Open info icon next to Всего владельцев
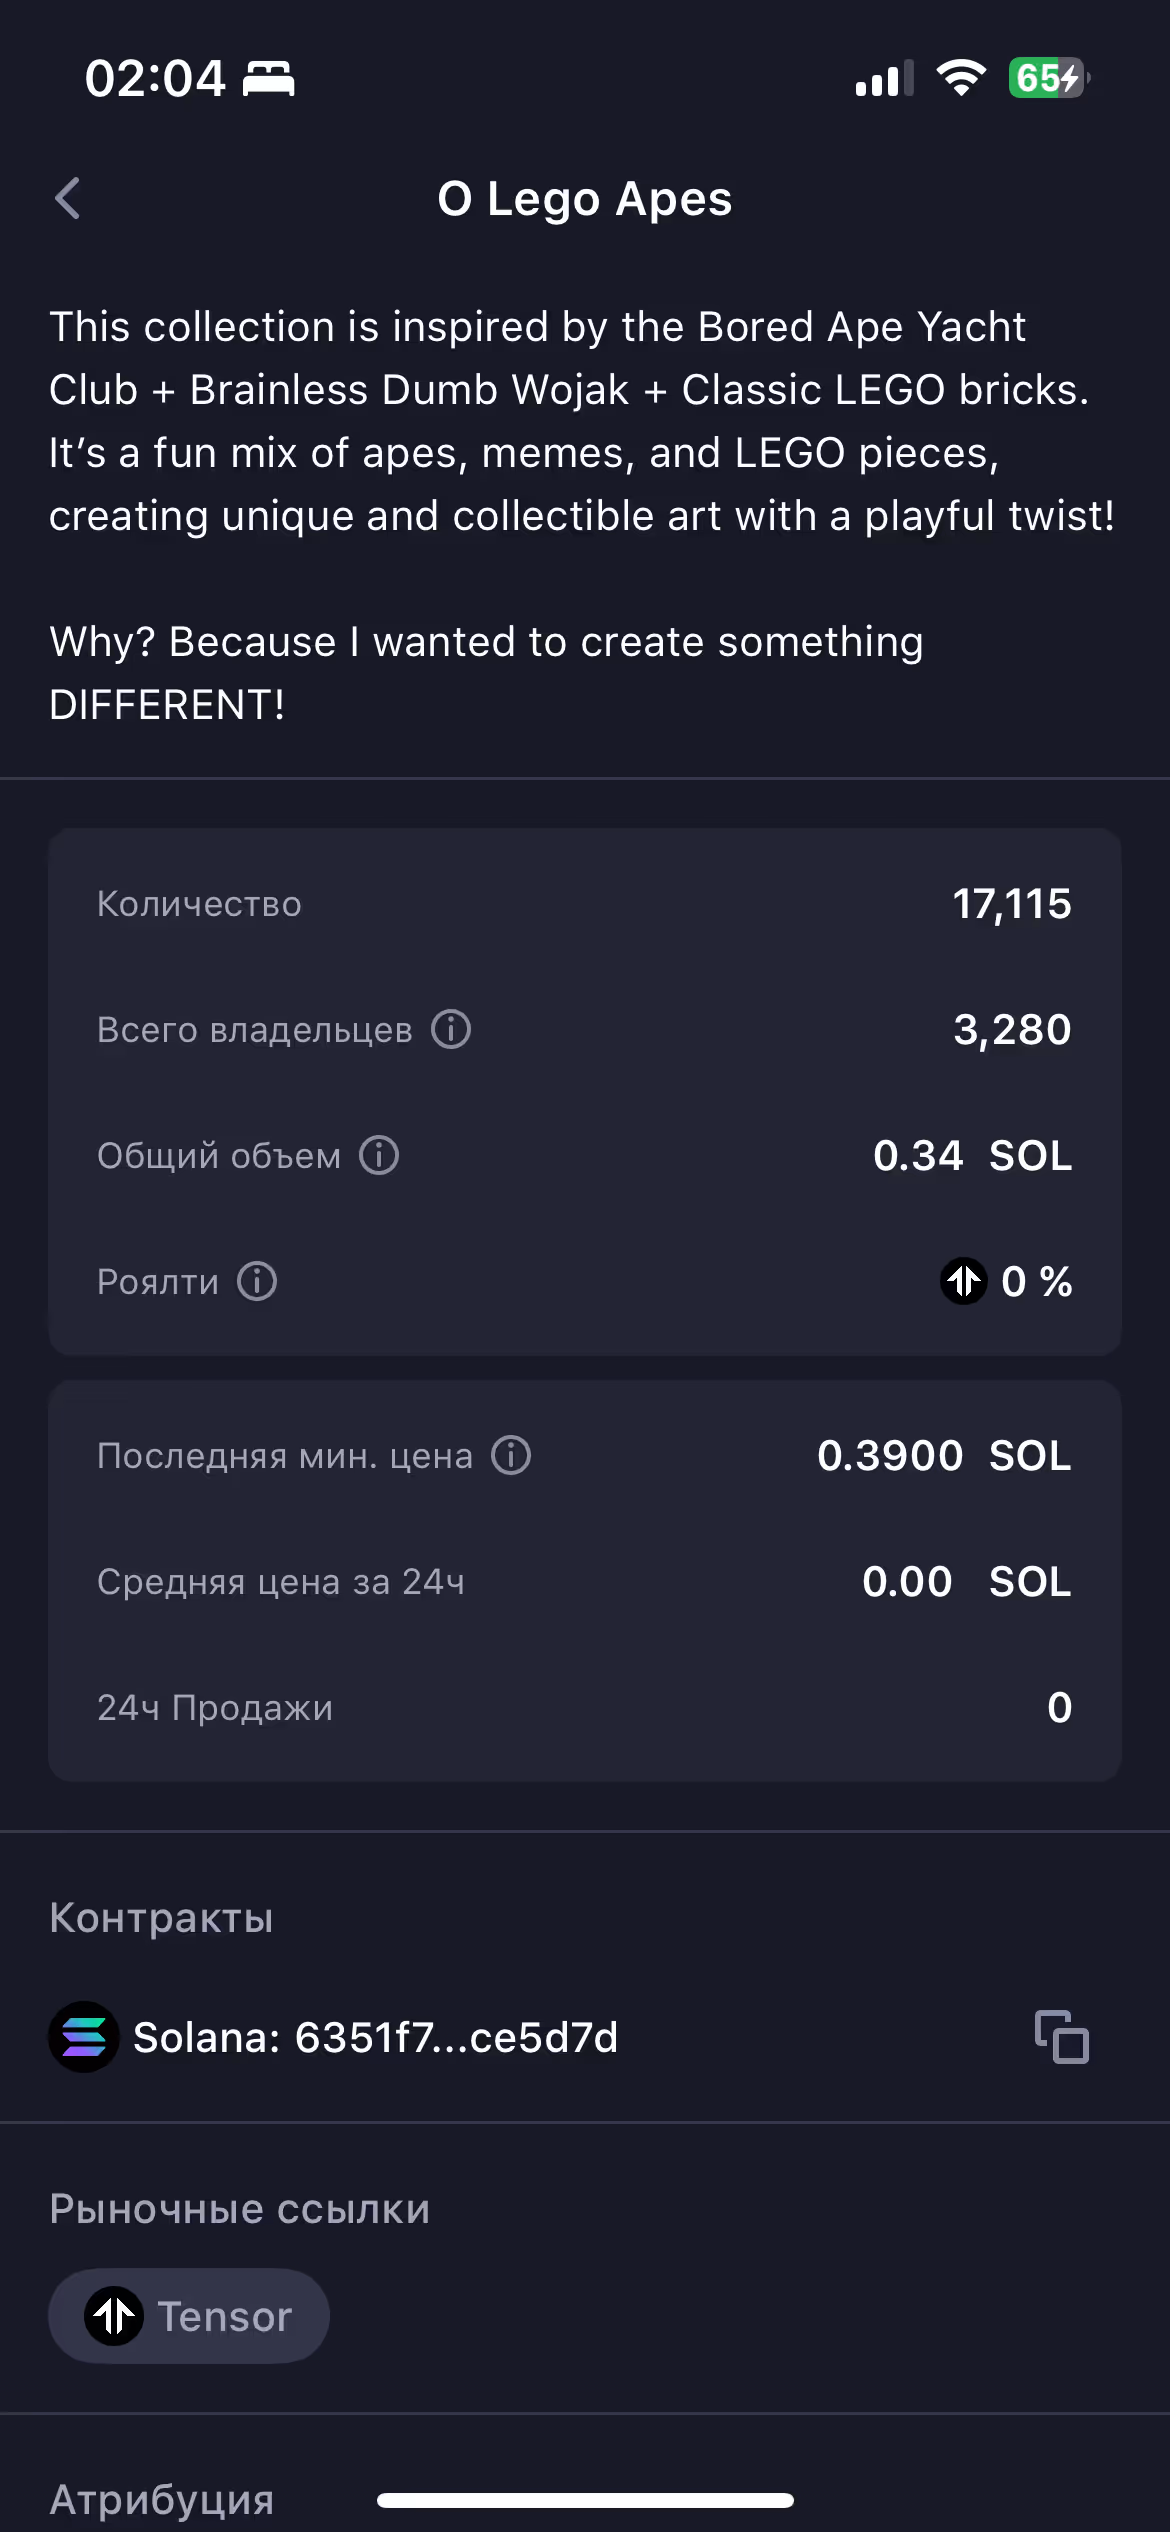The width and height of the screenshot is (1170, 2532). (451, 1029)
